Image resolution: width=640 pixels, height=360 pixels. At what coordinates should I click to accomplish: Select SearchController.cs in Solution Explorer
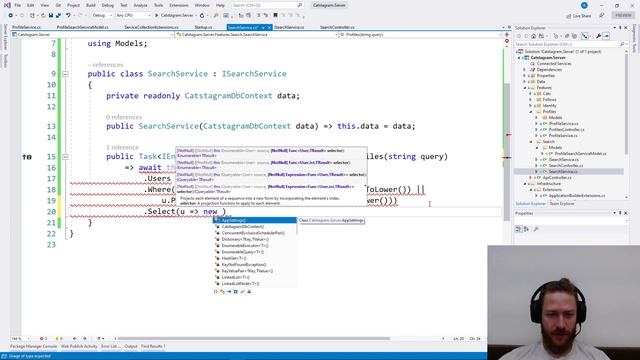point(566,166)
